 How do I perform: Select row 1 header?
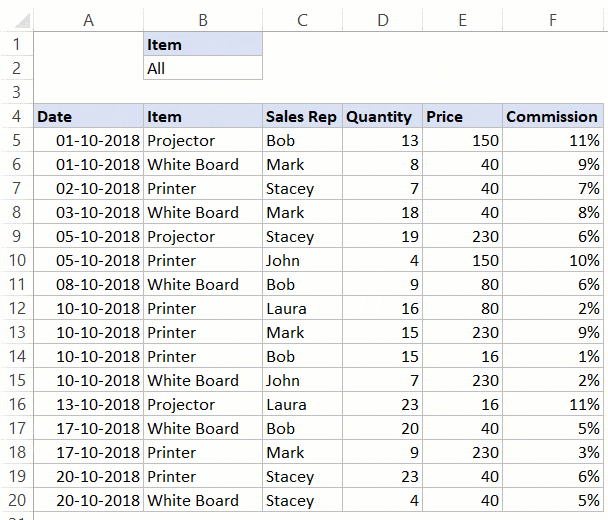17,44
